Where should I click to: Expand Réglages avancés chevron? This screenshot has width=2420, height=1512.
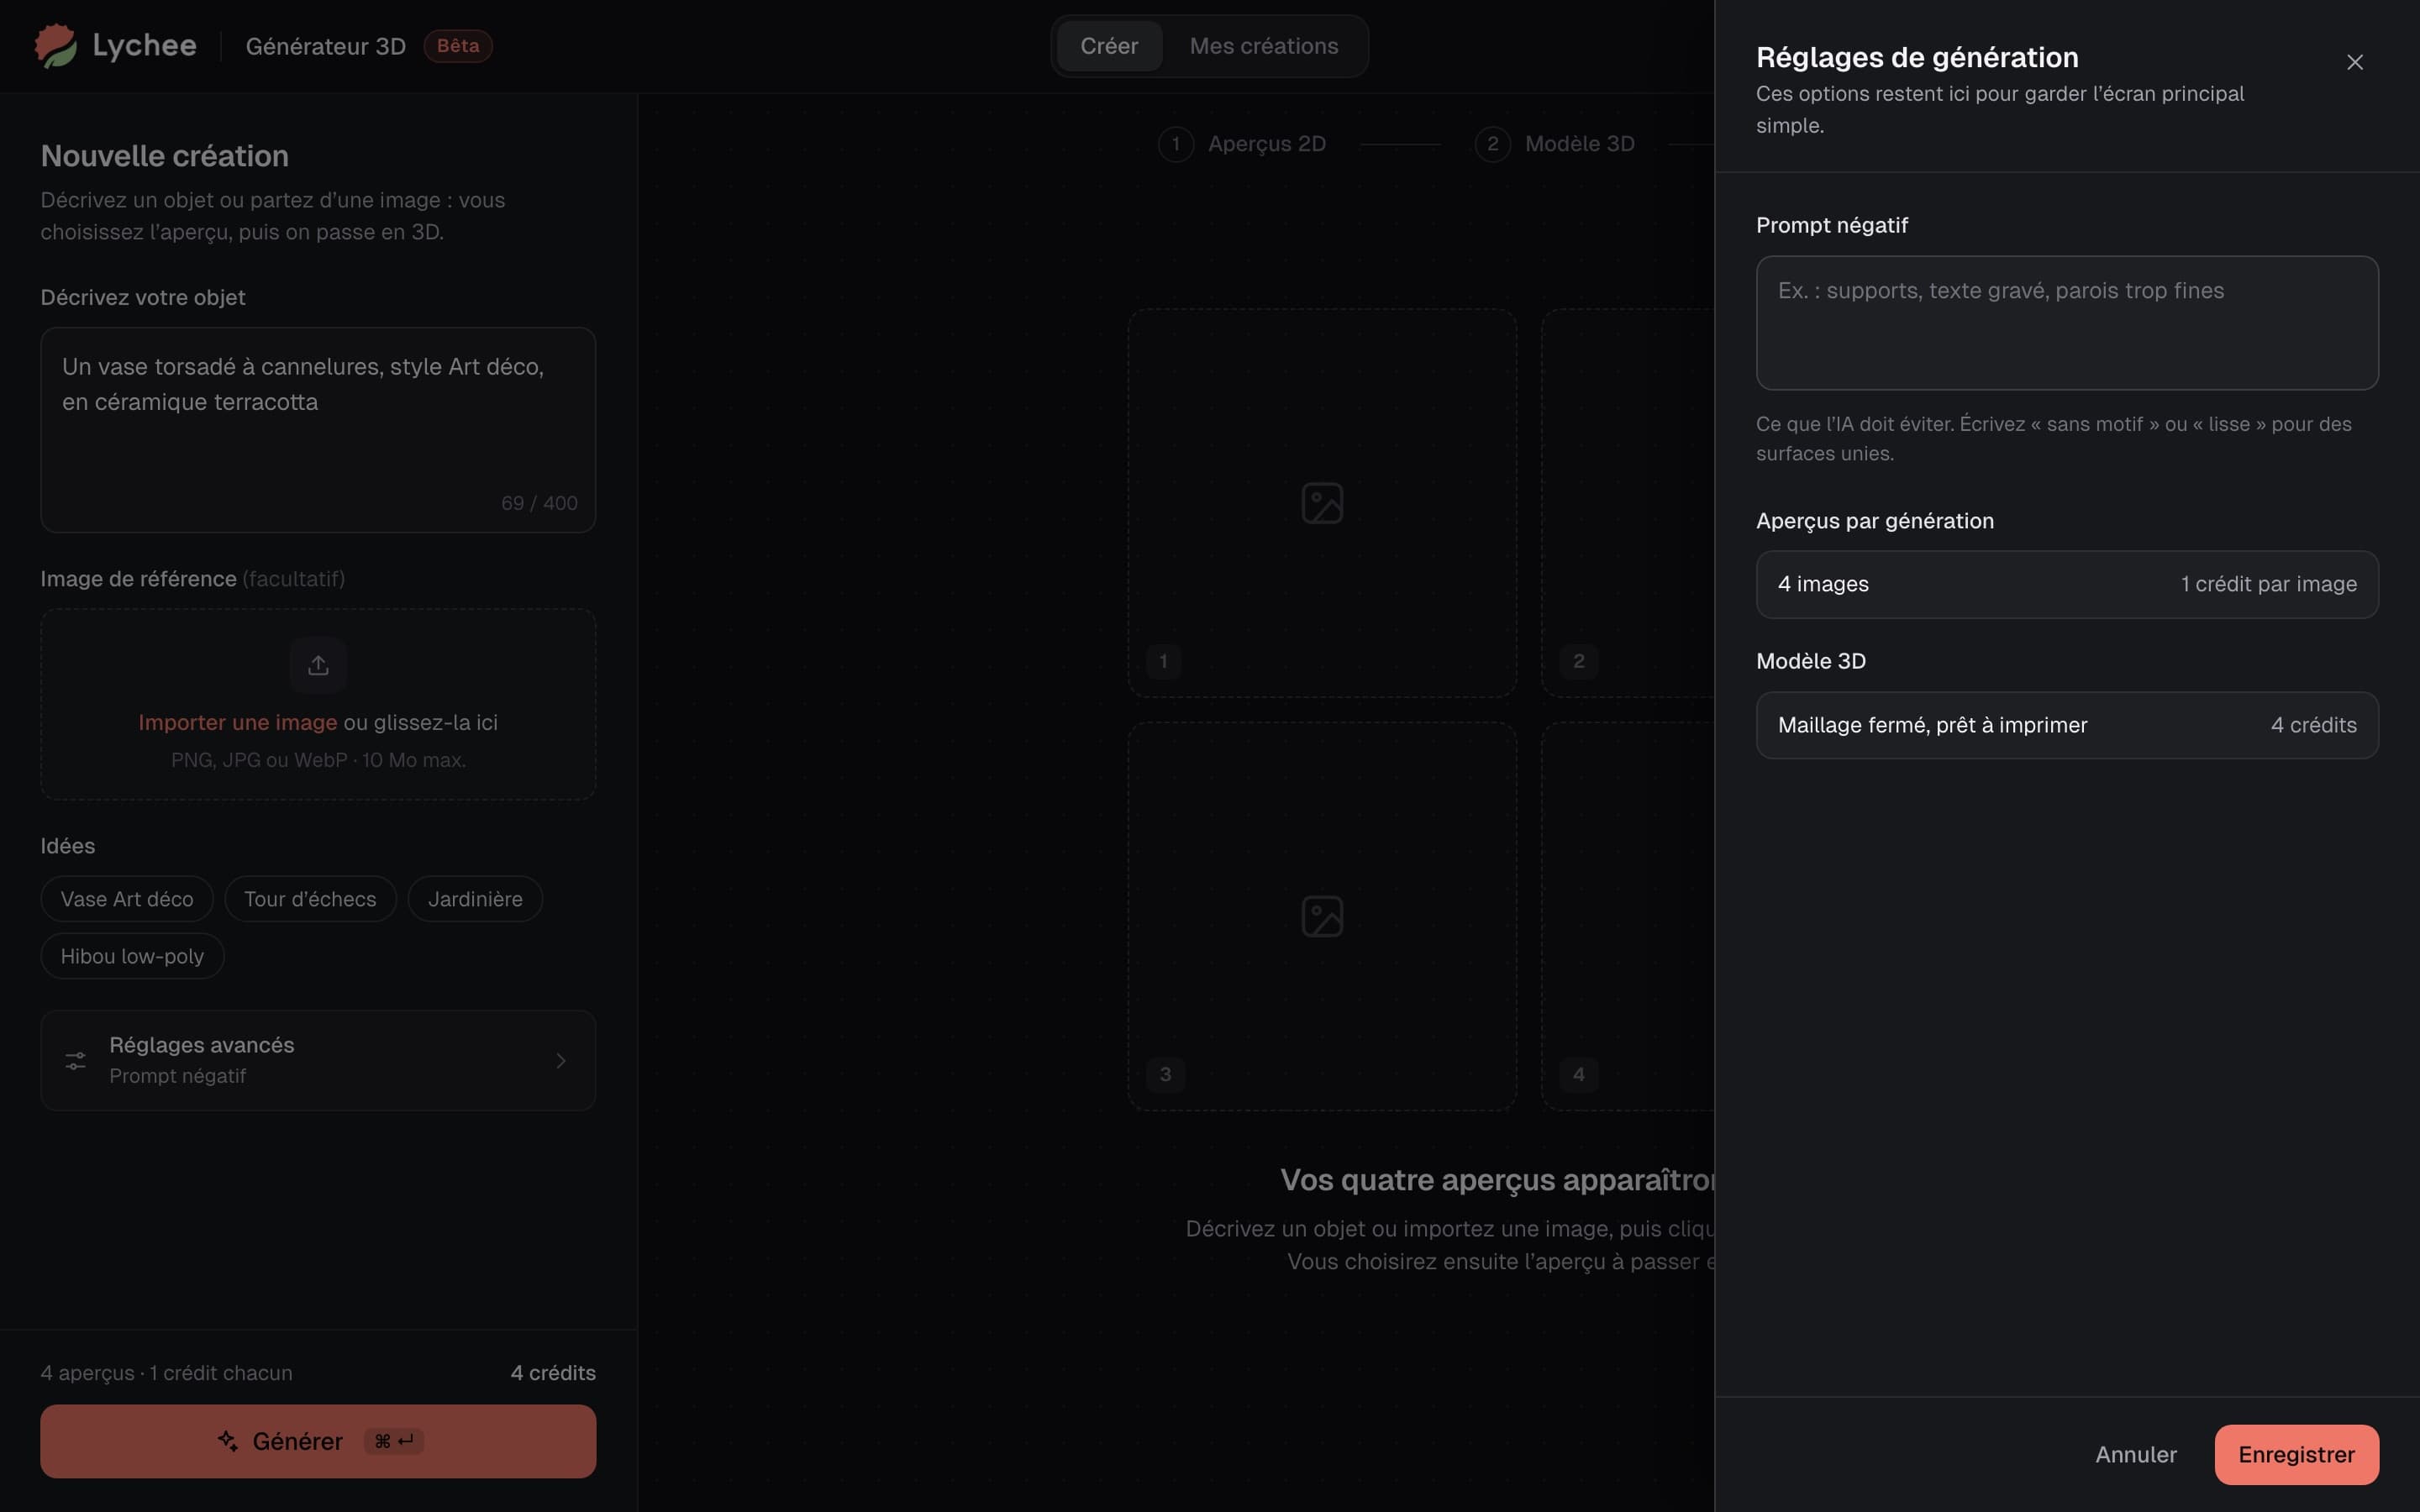click(561, 1060)
